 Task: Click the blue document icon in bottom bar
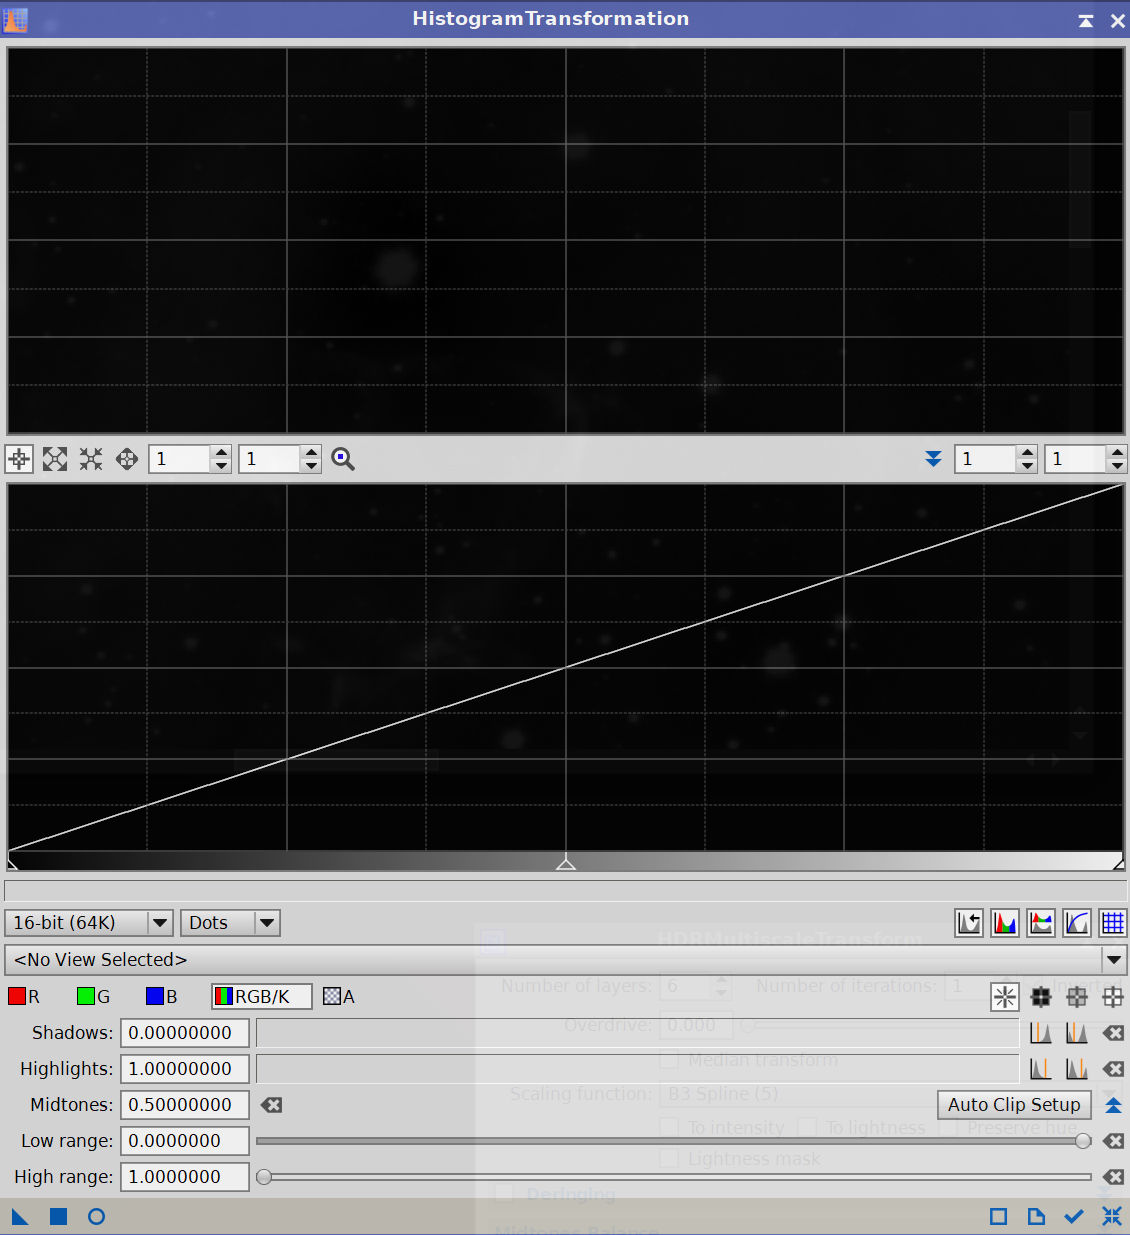1036,1217
